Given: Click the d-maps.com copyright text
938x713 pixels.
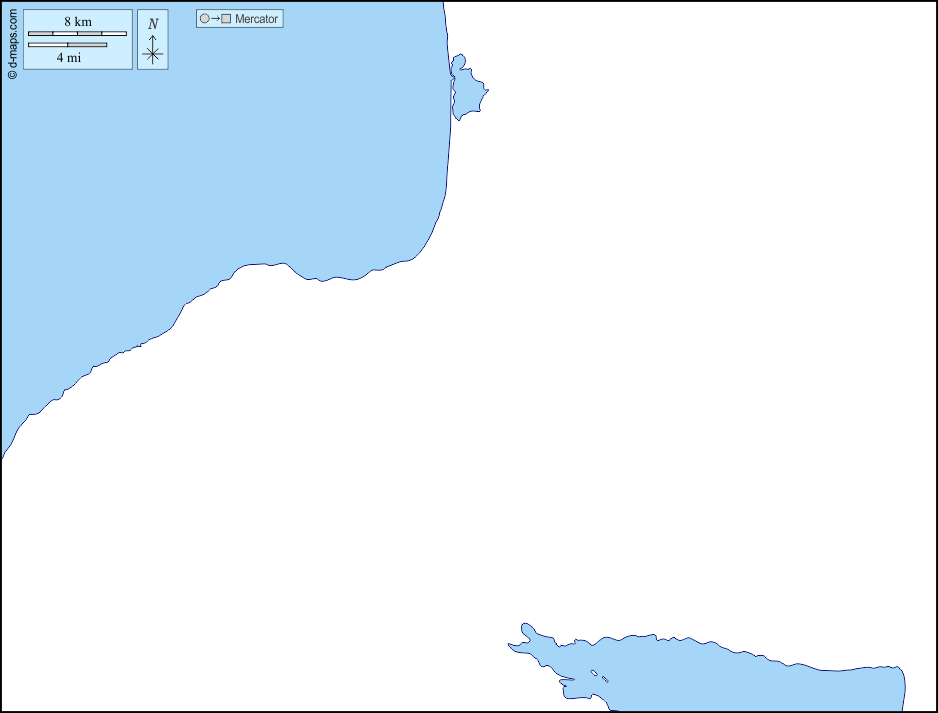Looking at the screenshot, I should point(12,45).
